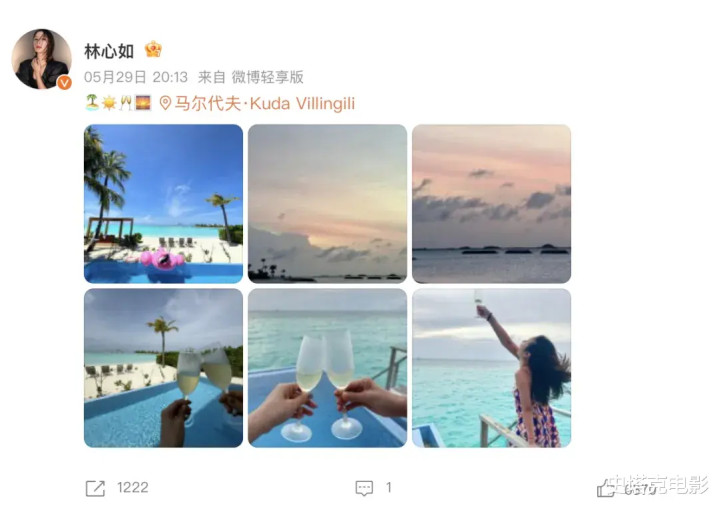Click the comment count 1
The image size is (719, 508).
pyautogui.click(x=388, y=487)
